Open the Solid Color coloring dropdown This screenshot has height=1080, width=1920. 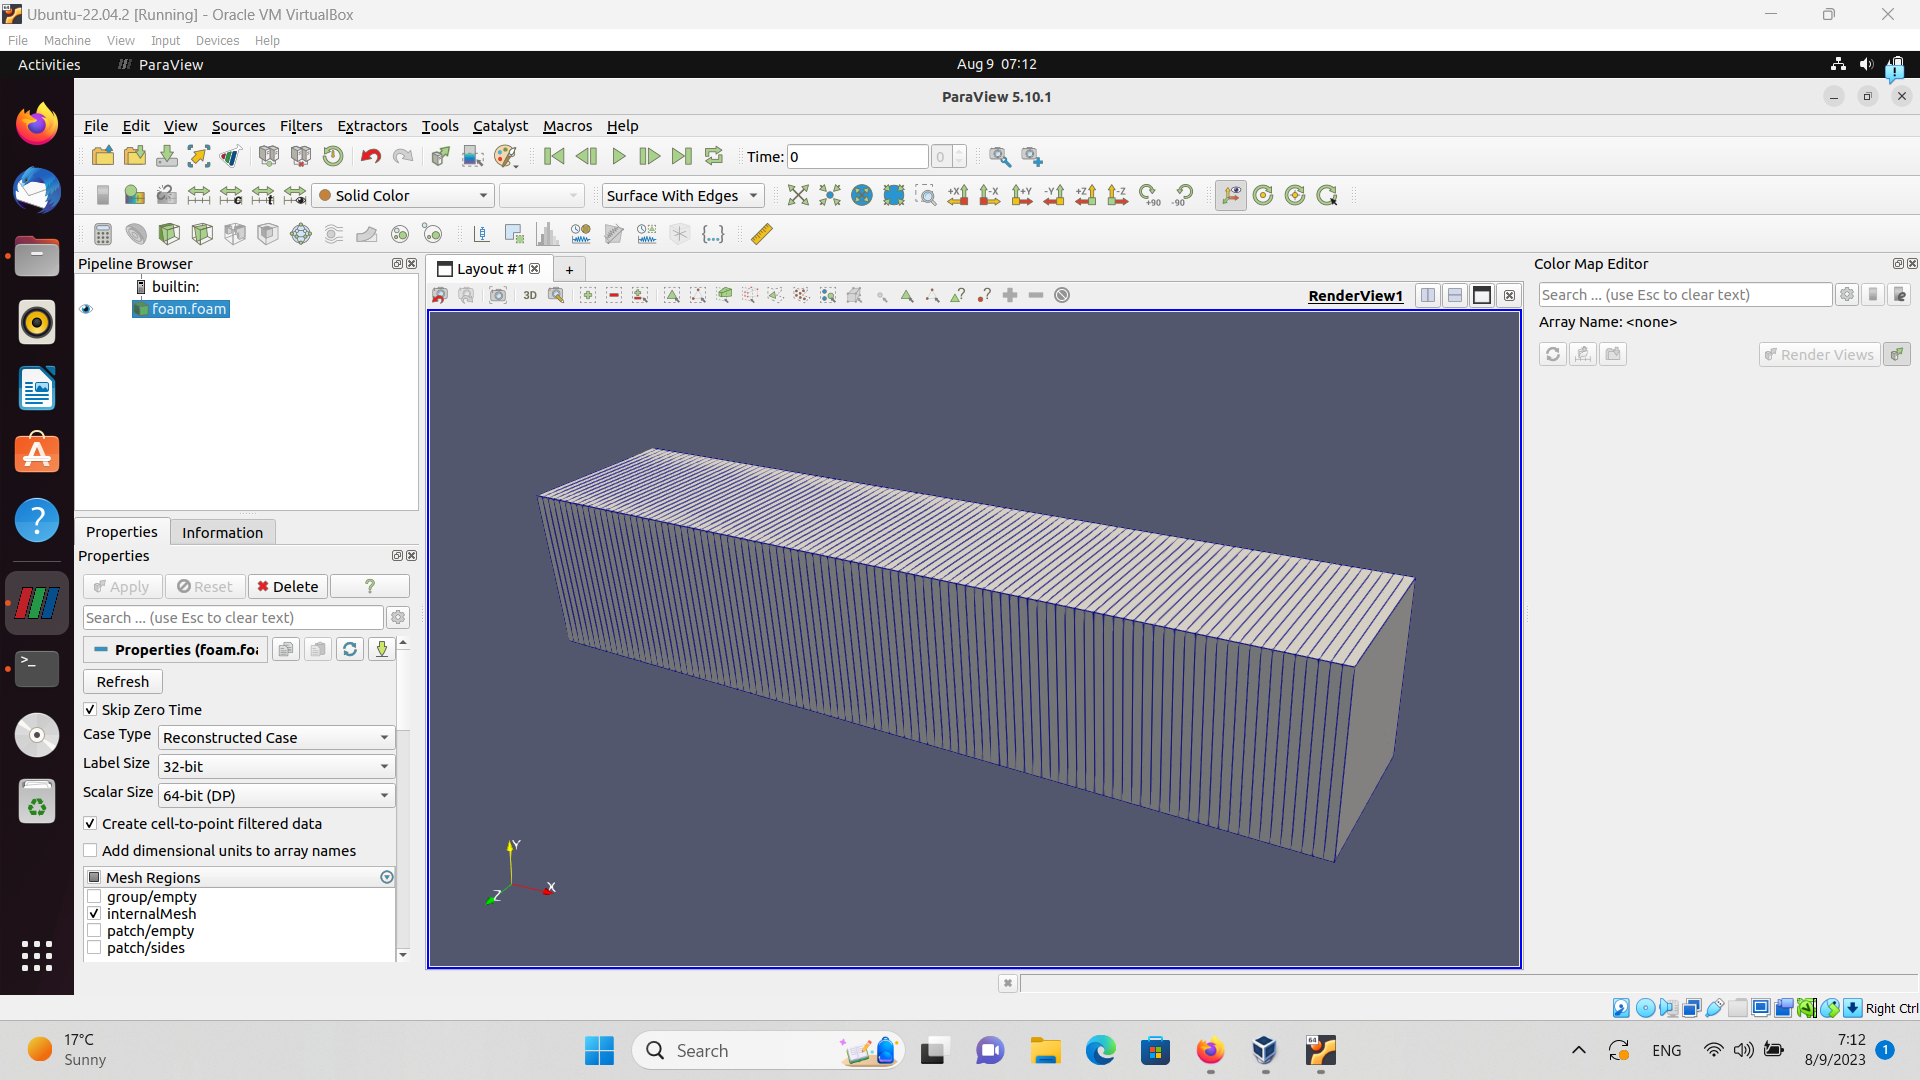tap(403, 196)
